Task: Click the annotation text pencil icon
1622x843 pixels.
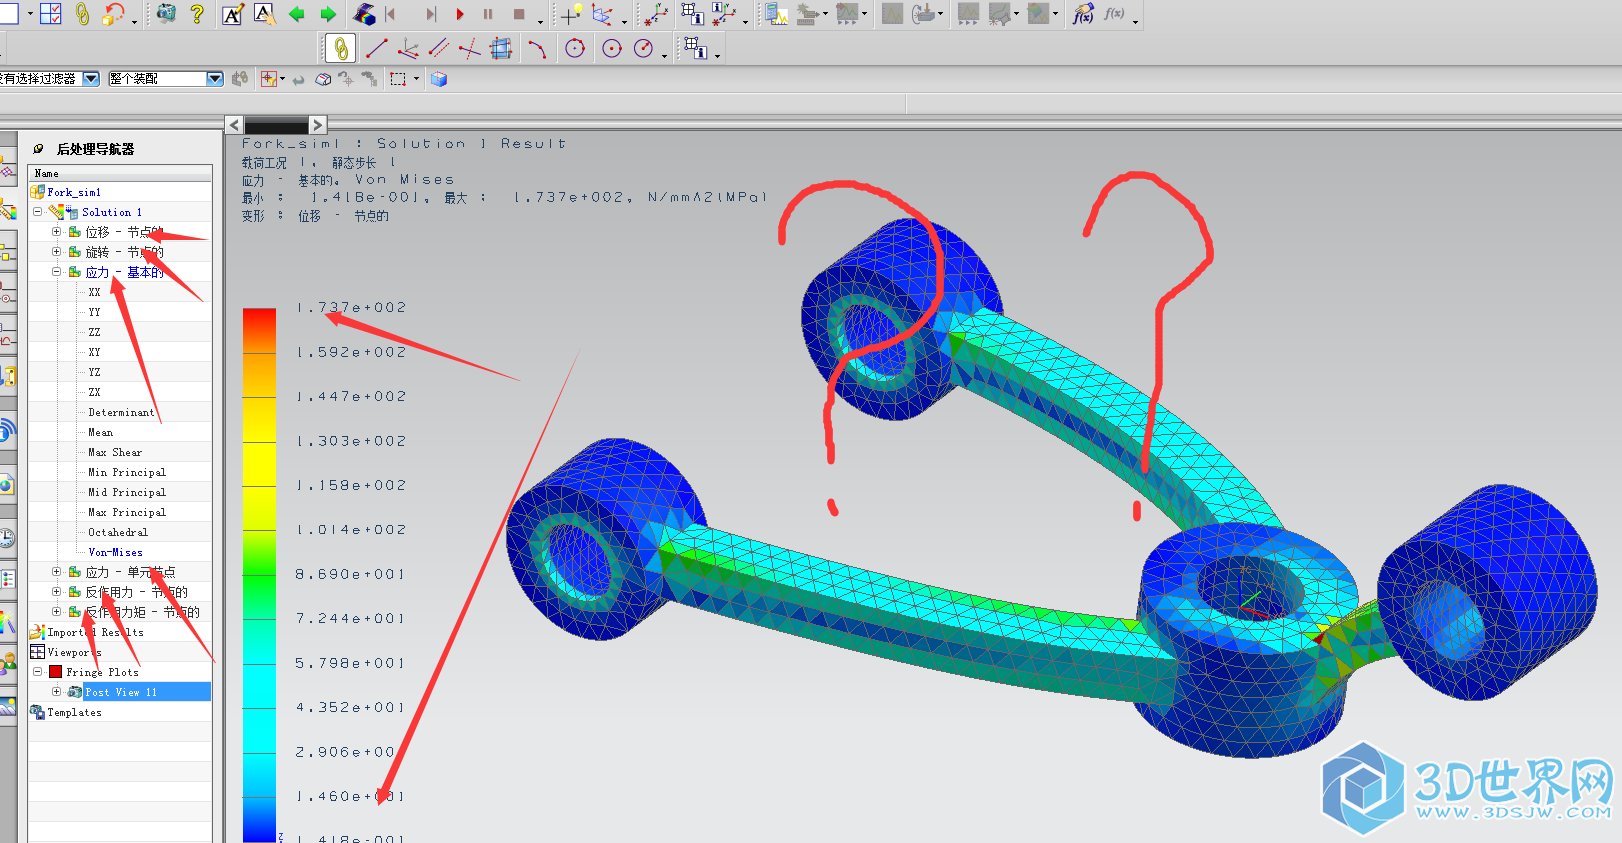Action: pyautogui.click(x=233, y=14)
